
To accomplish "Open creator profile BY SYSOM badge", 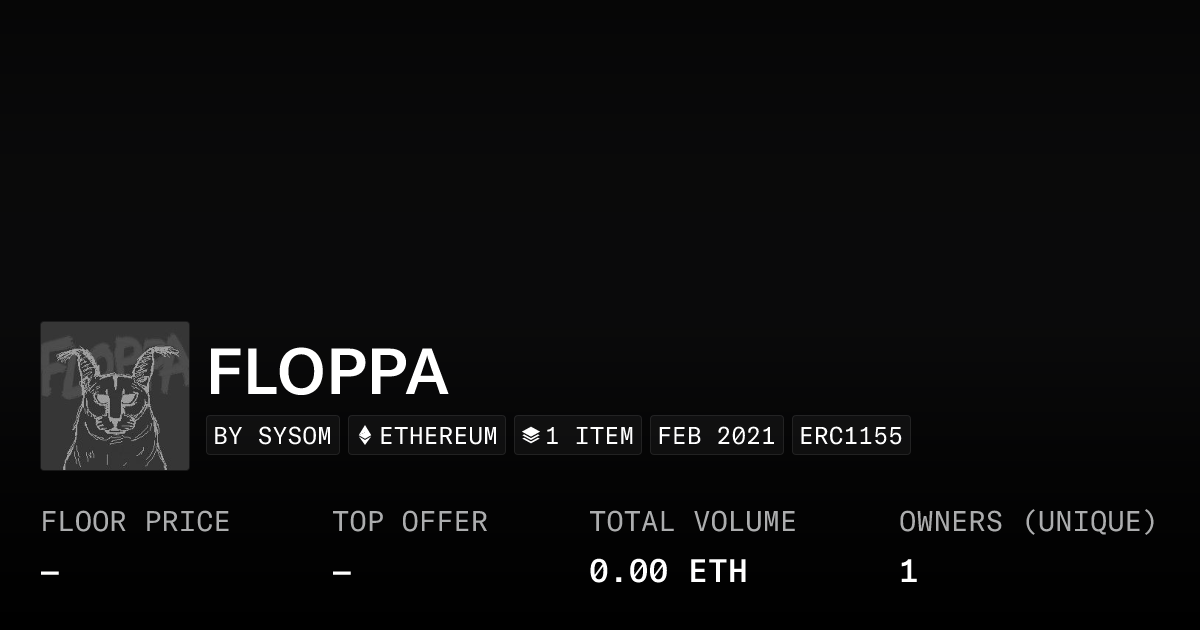I will pyautogui.click(x=273, y=436).
